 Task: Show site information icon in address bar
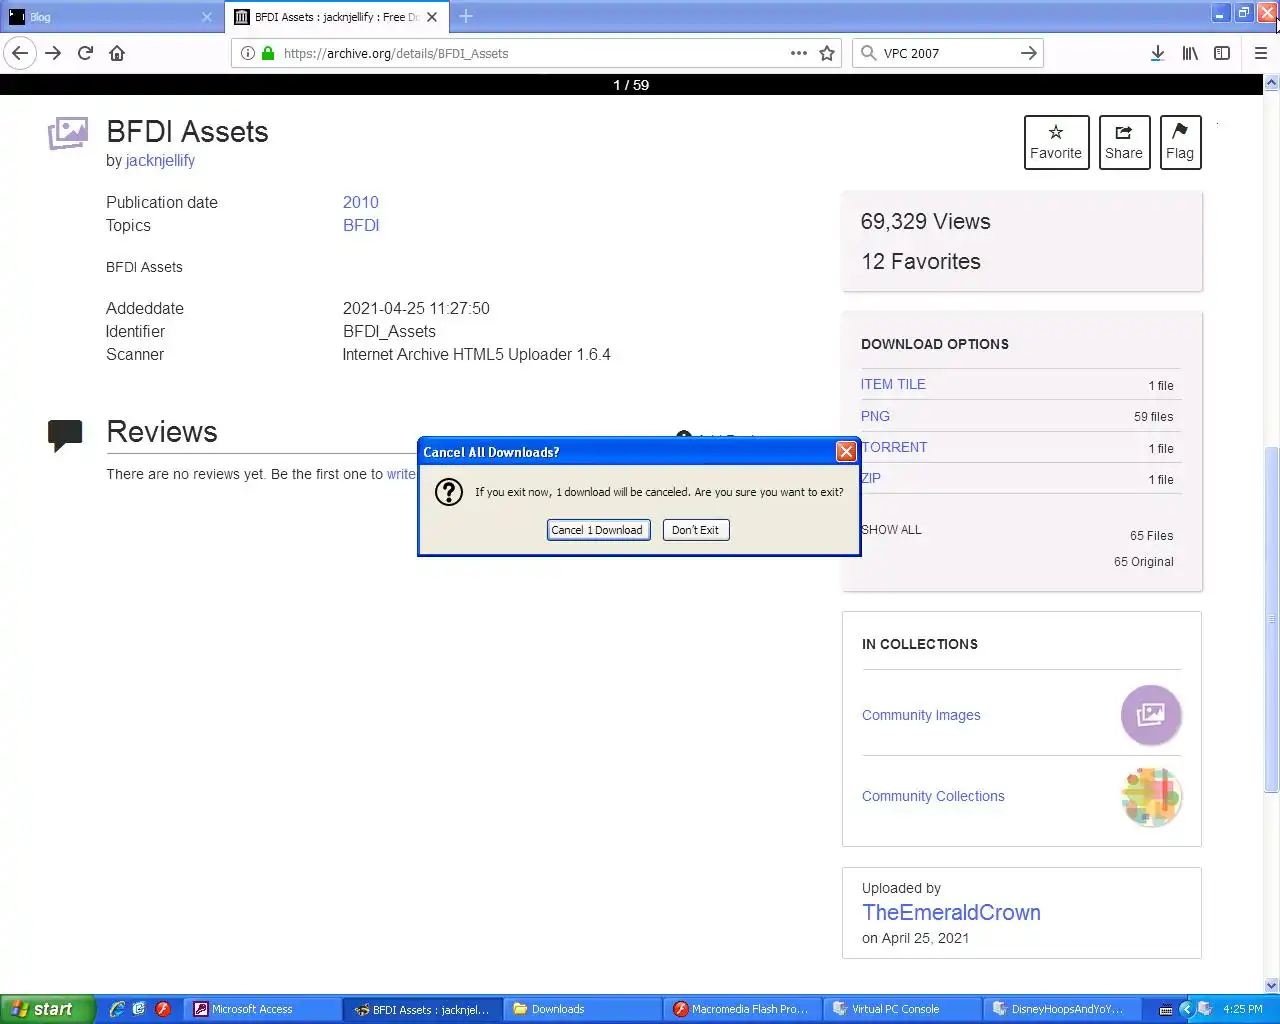pyautogui.click(x=248, y=53)
